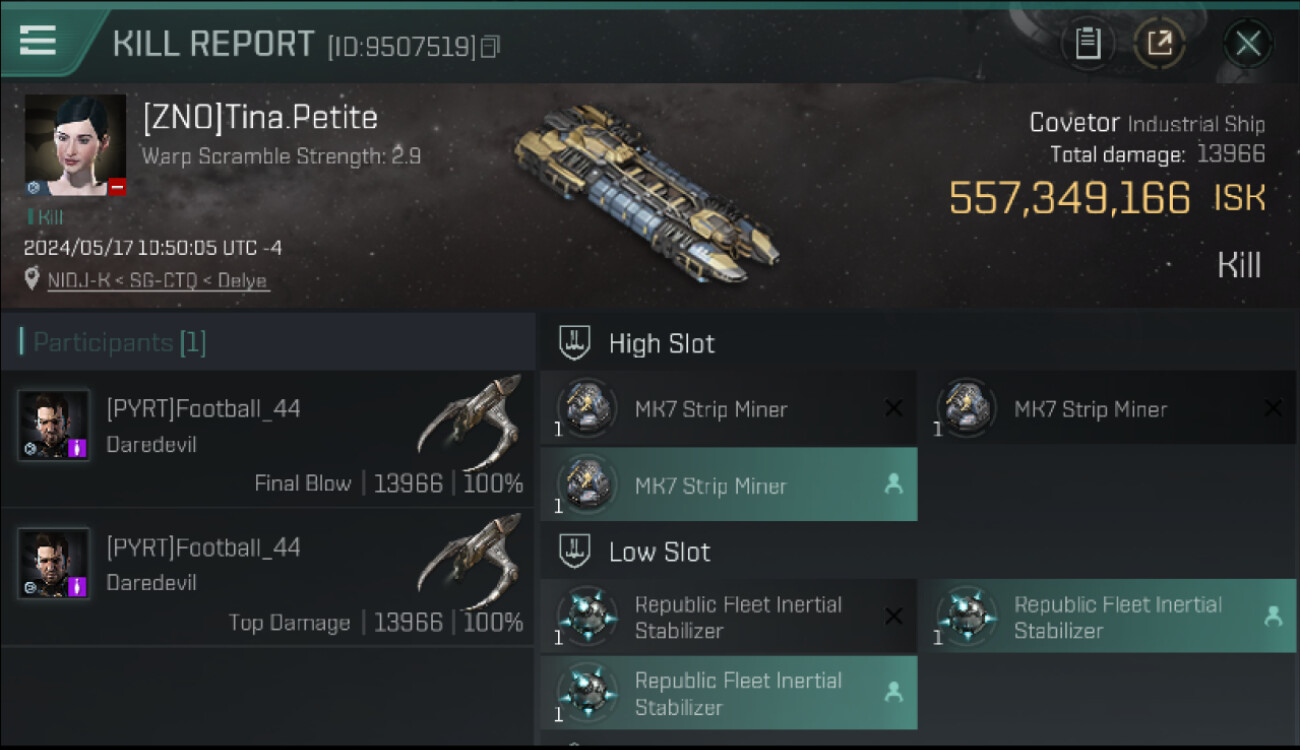View Tina.Petite's character portrait
This screenshot has height=750, width=1300.
tap(75, 146)
